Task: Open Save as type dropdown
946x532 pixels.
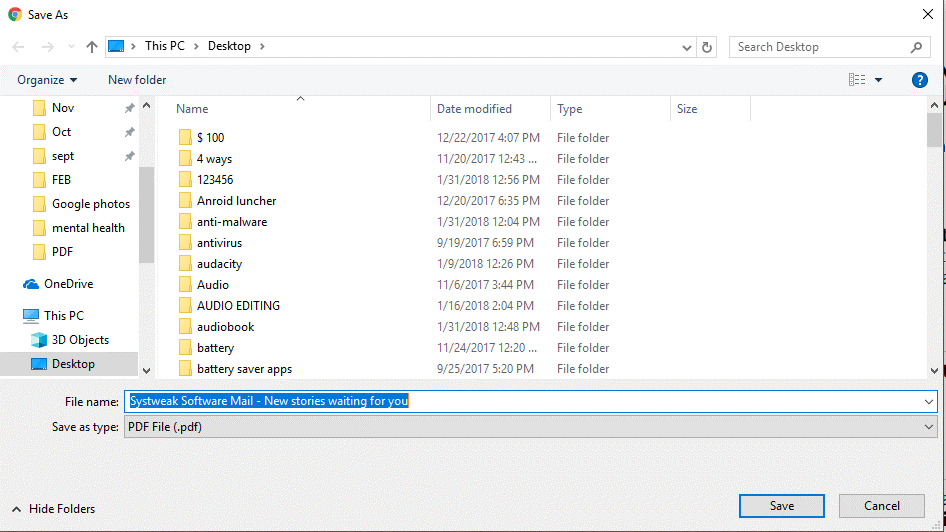Action: 530,427
